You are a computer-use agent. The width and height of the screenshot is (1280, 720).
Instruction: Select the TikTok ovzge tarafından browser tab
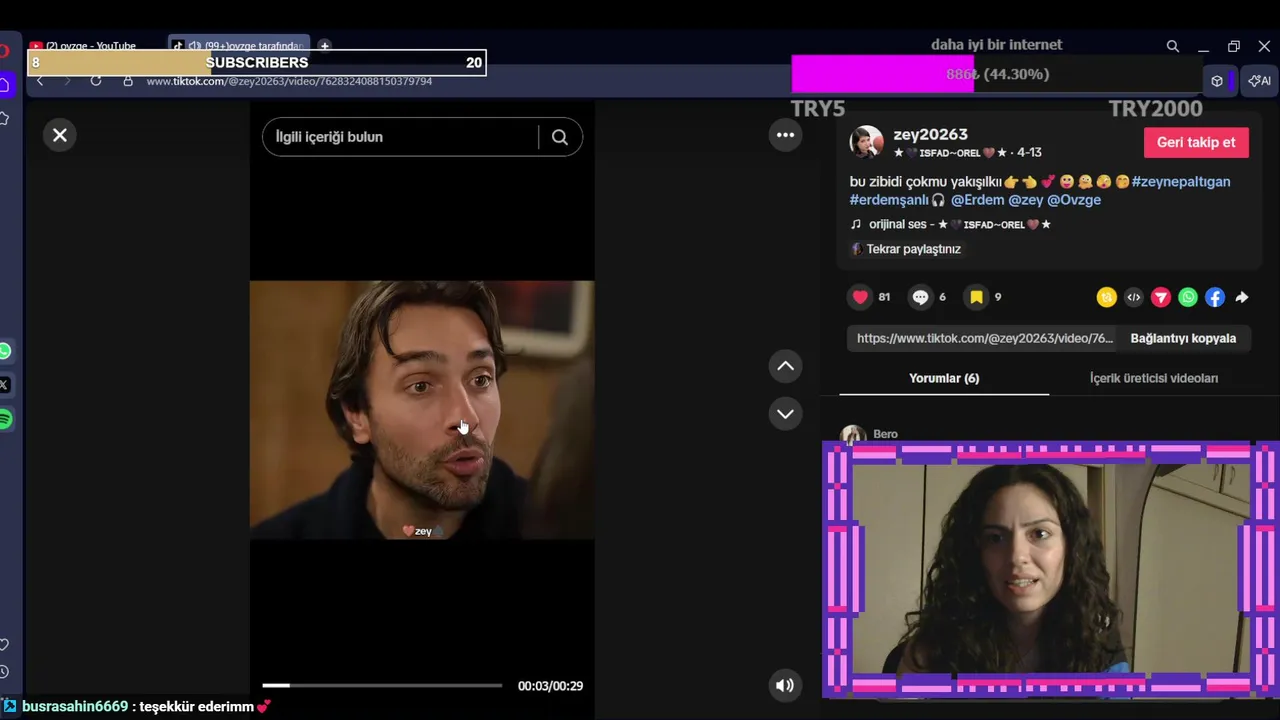pyautogui.click(x=240, y=46)
